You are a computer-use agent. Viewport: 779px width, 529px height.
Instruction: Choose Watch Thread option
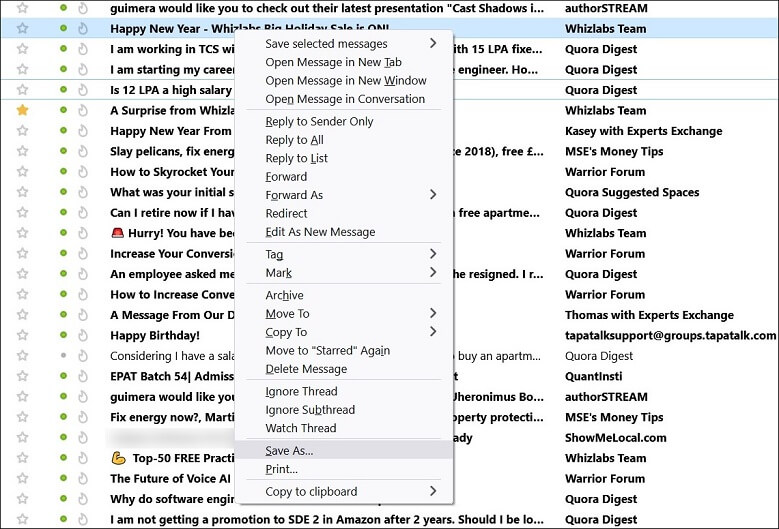click(344, 428)
